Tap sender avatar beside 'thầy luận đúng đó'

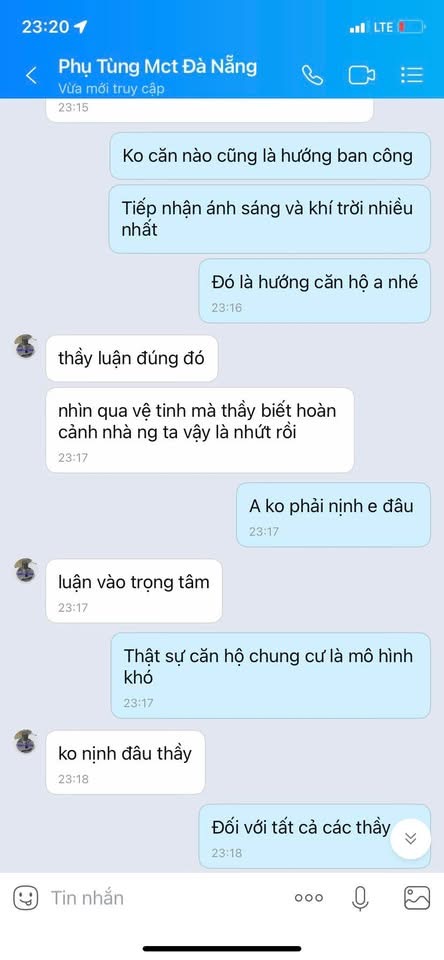[25, 347]
